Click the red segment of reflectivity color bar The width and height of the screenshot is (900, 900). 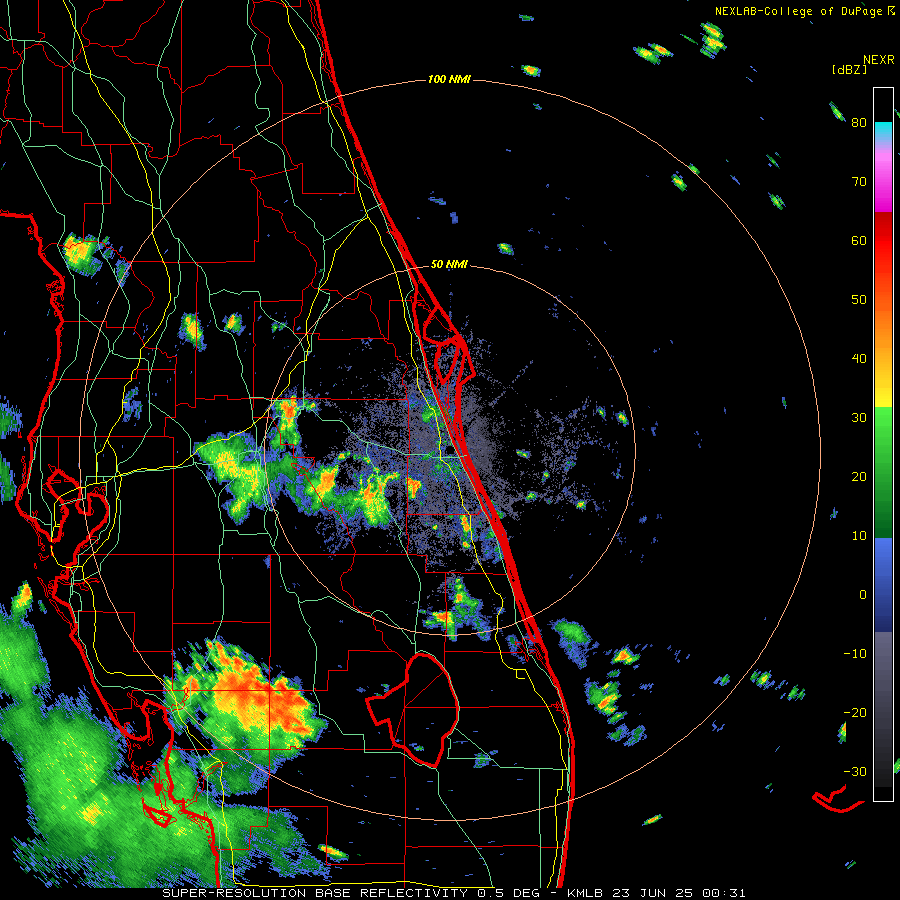tap(883, 241)
